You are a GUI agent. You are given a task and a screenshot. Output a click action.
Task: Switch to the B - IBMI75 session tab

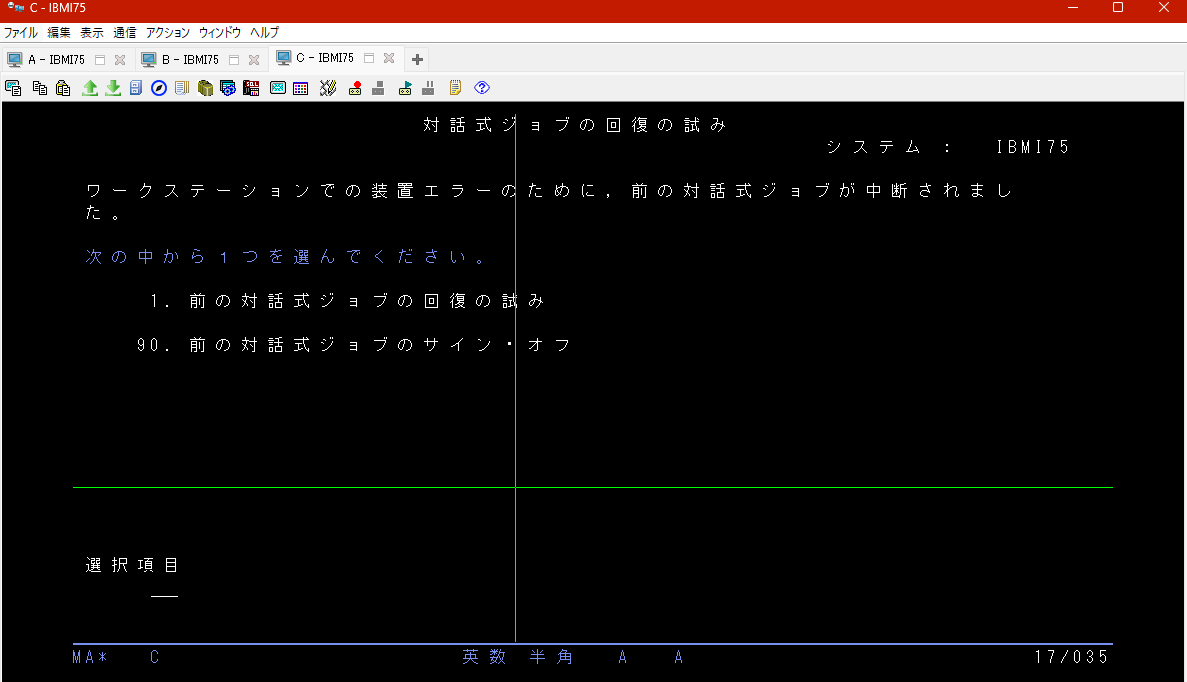click(190, 60)
